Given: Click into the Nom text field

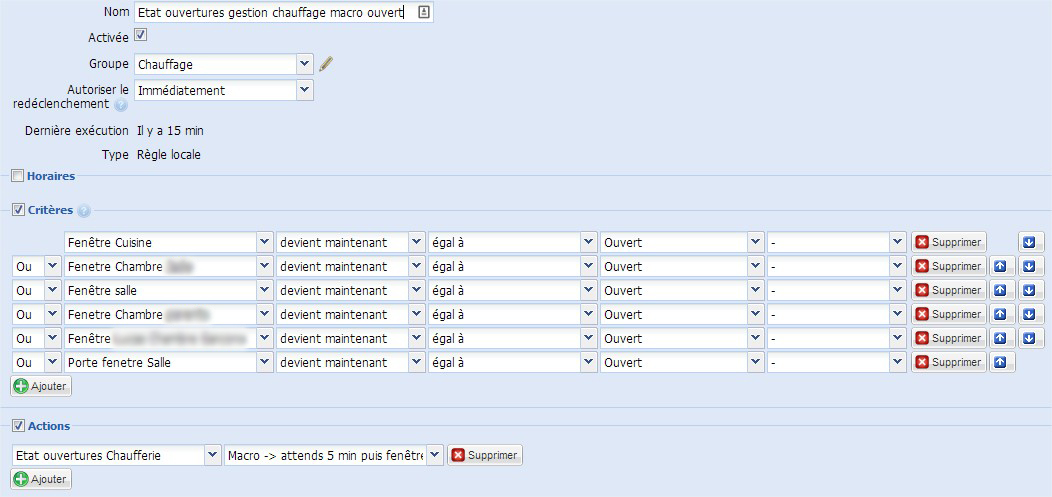Looking at the screenshot, I should (x=270, y=13).
